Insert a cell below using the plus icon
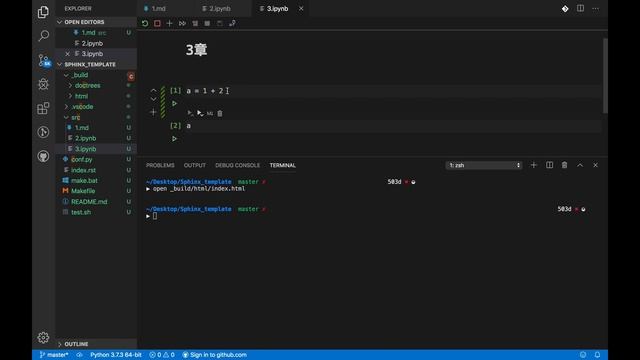This screenshot has width=640, height=360. point(153,112)
